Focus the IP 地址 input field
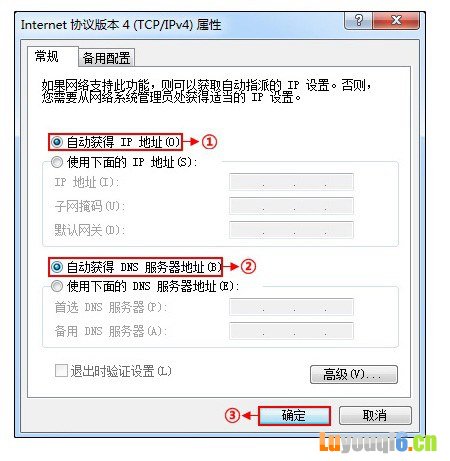The image size is (450, 461). click(x=291, y=182)
